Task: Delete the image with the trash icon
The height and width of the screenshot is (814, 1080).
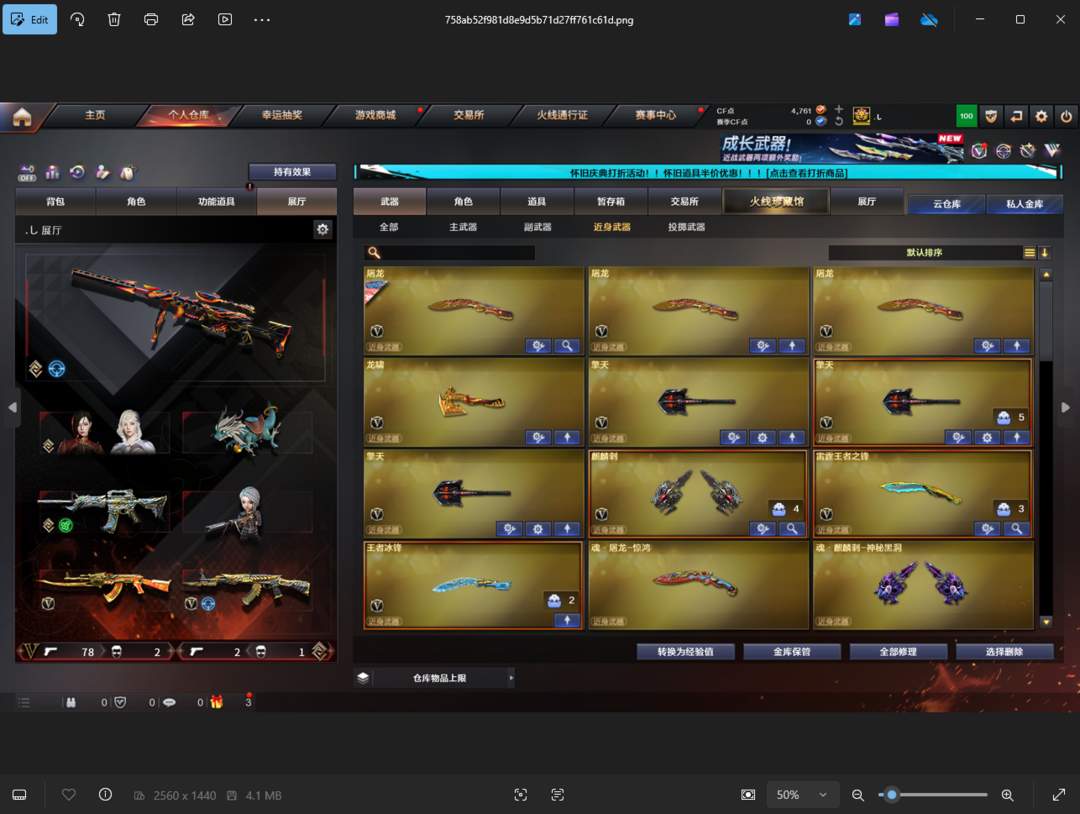Action: pos(114,19)
